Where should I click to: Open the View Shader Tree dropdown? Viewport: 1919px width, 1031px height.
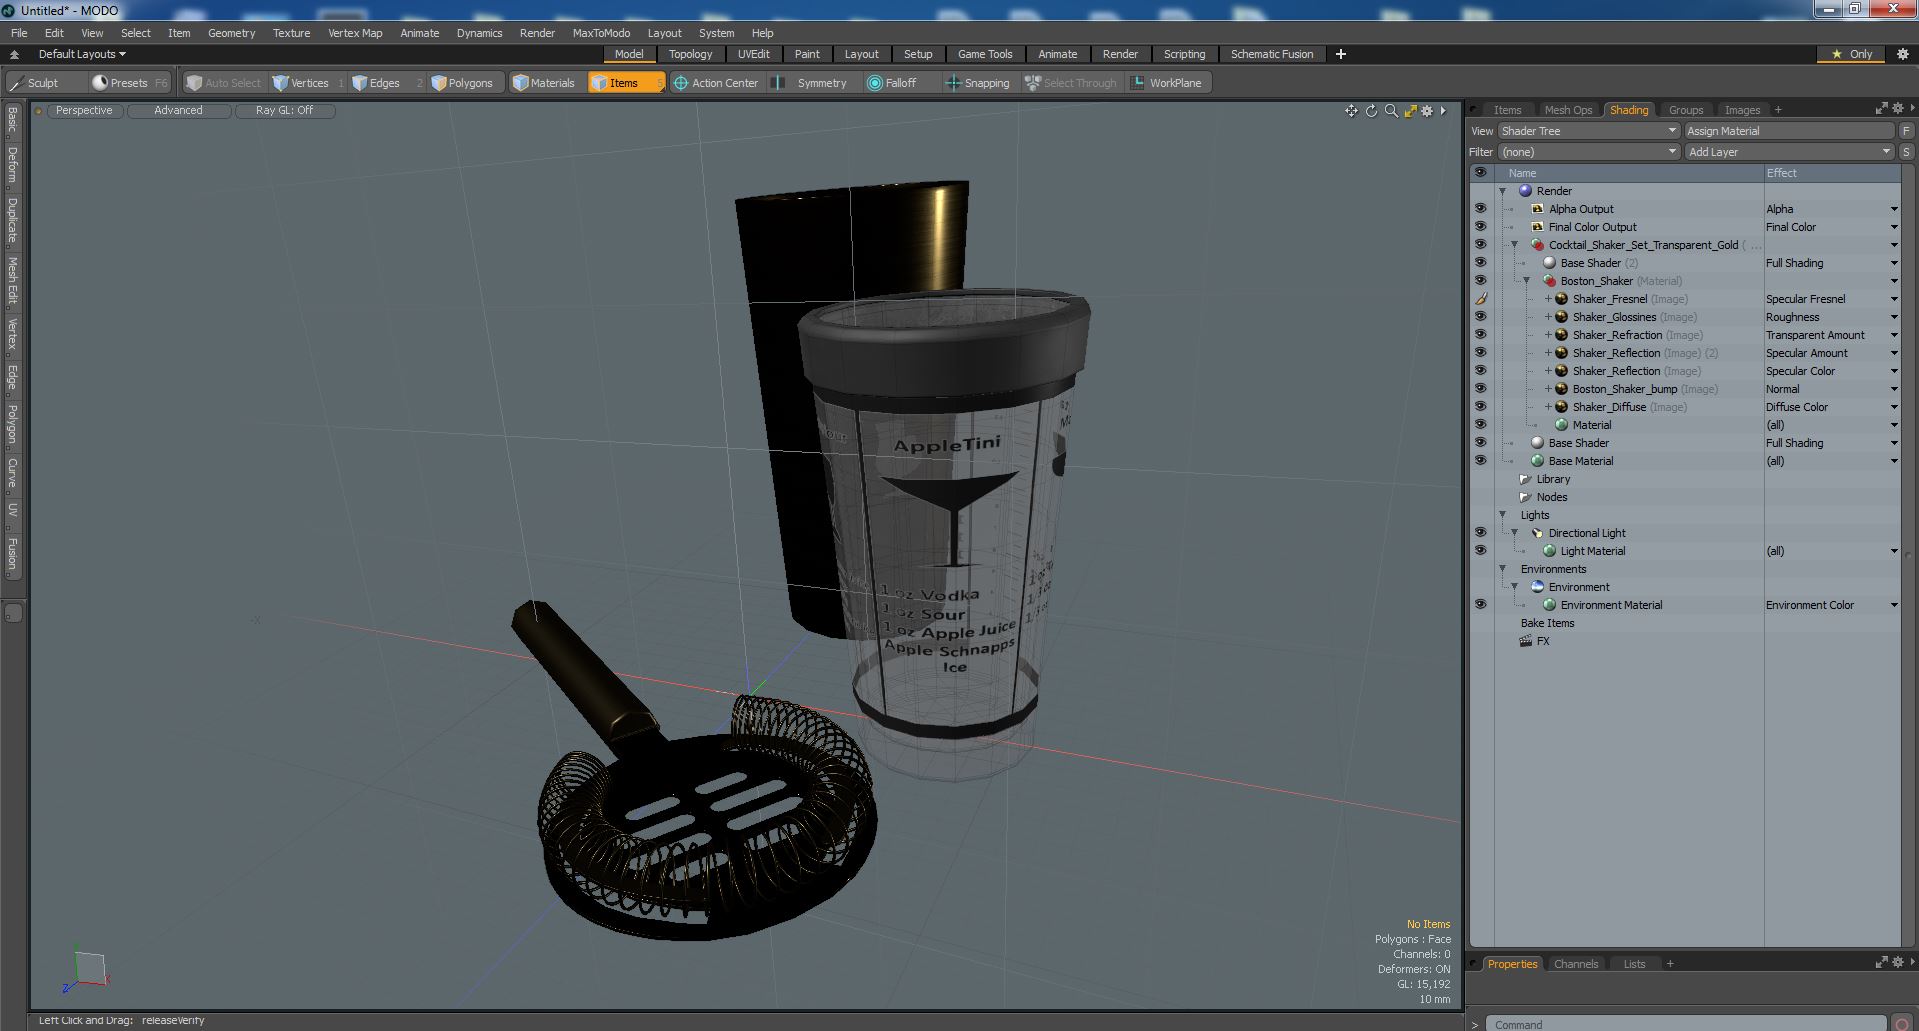pyautogui.click(x=1588, y=131)
